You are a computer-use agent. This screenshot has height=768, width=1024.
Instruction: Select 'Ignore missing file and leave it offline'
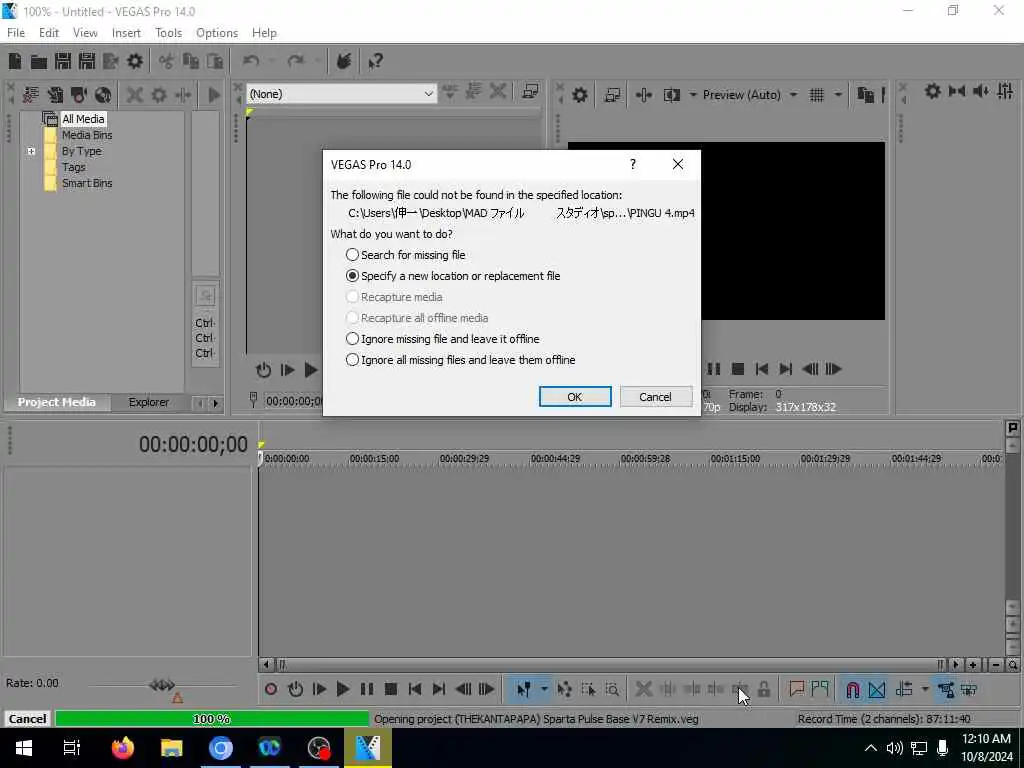pyautogui.click(x=442, y=339)
